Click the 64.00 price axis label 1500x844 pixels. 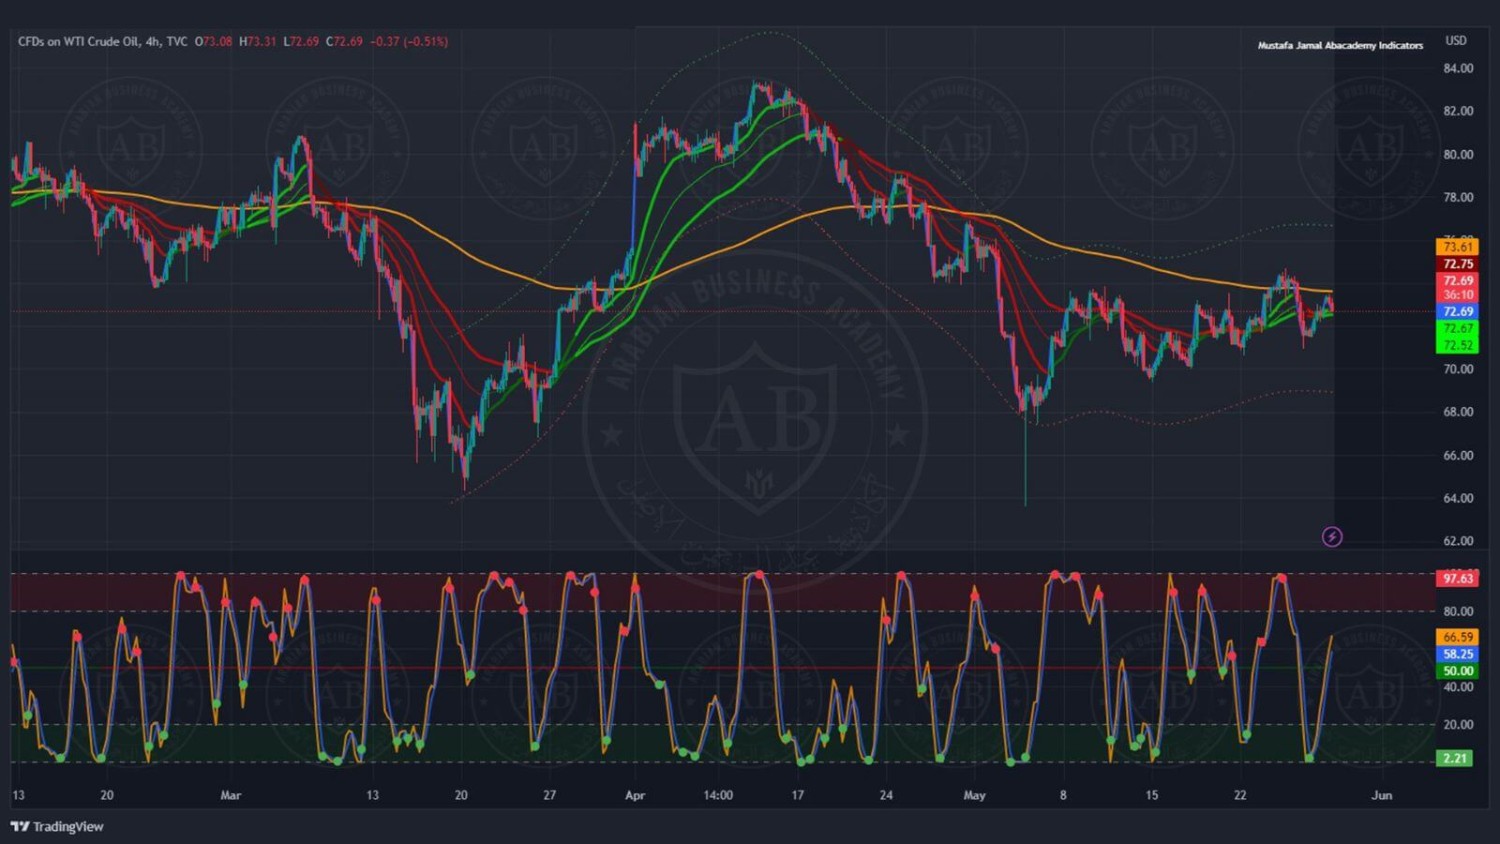click(1458, 498)
